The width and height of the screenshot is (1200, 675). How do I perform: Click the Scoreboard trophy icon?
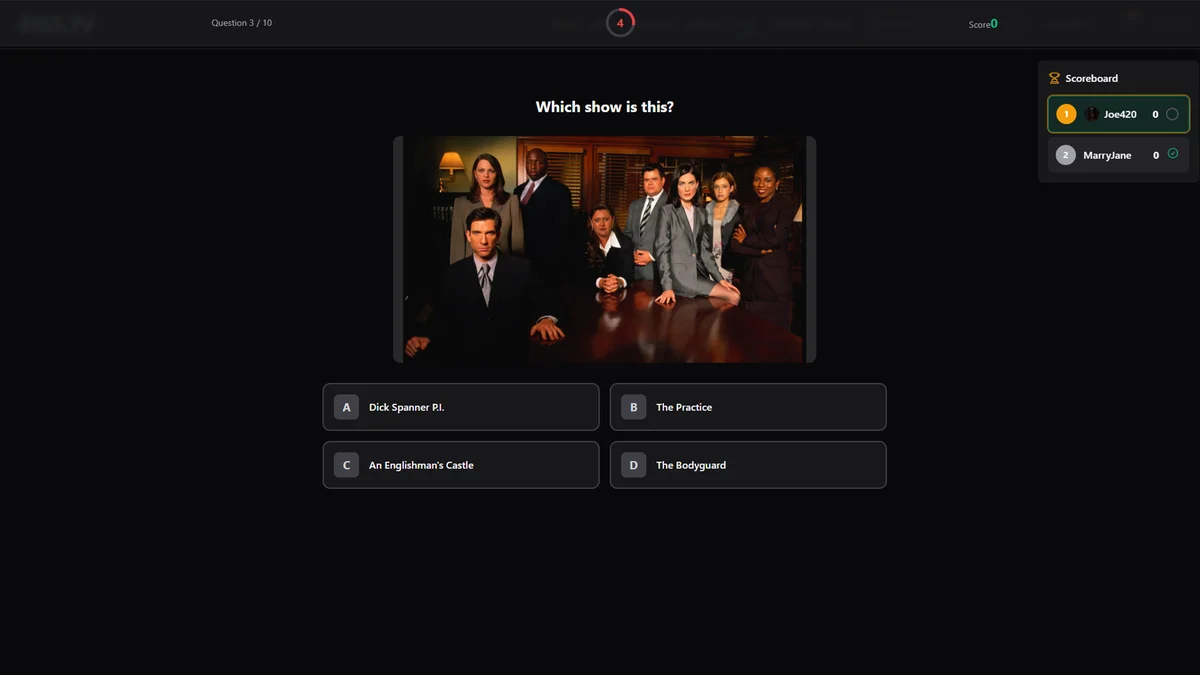[1054, 78]
